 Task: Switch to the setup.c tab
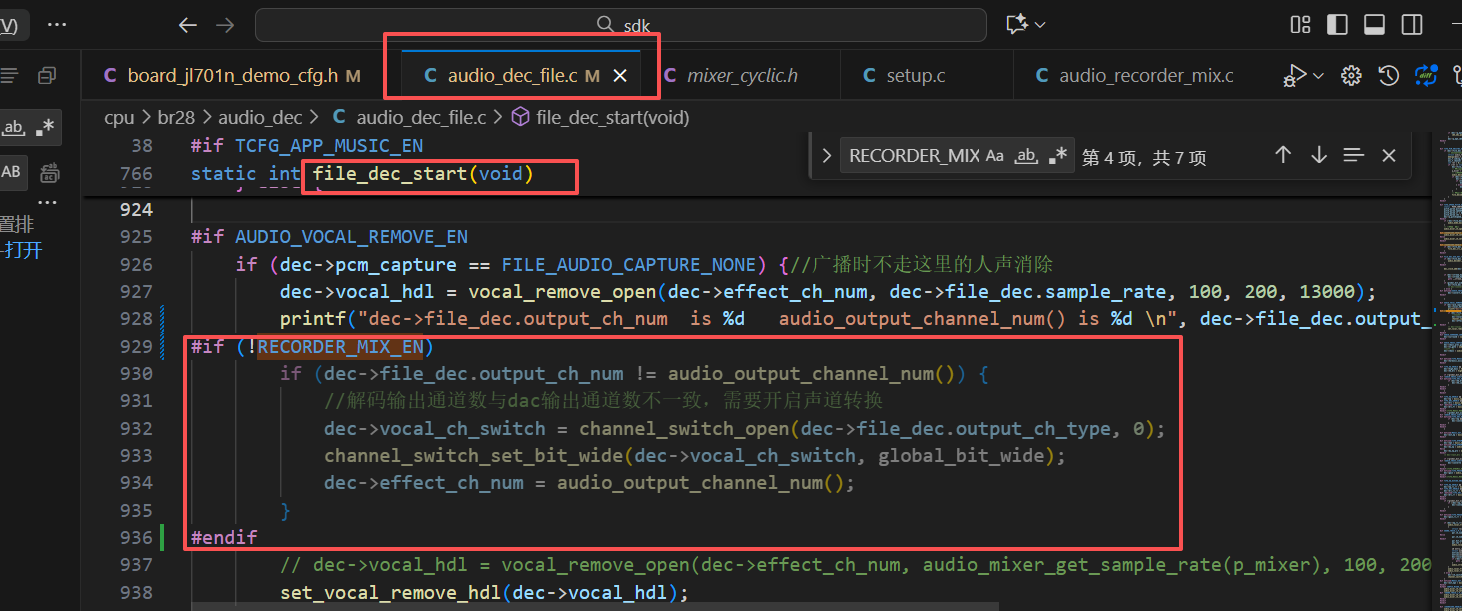click(916, 76)
